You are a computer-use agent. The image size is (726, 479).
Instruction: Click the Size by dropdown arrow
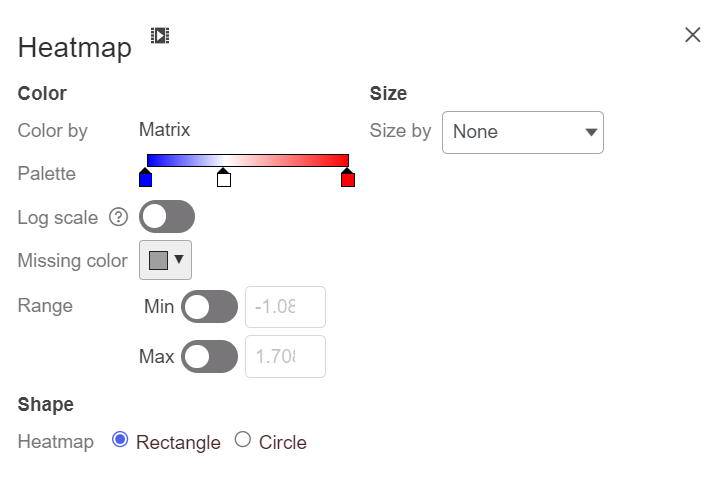(591, 132)
